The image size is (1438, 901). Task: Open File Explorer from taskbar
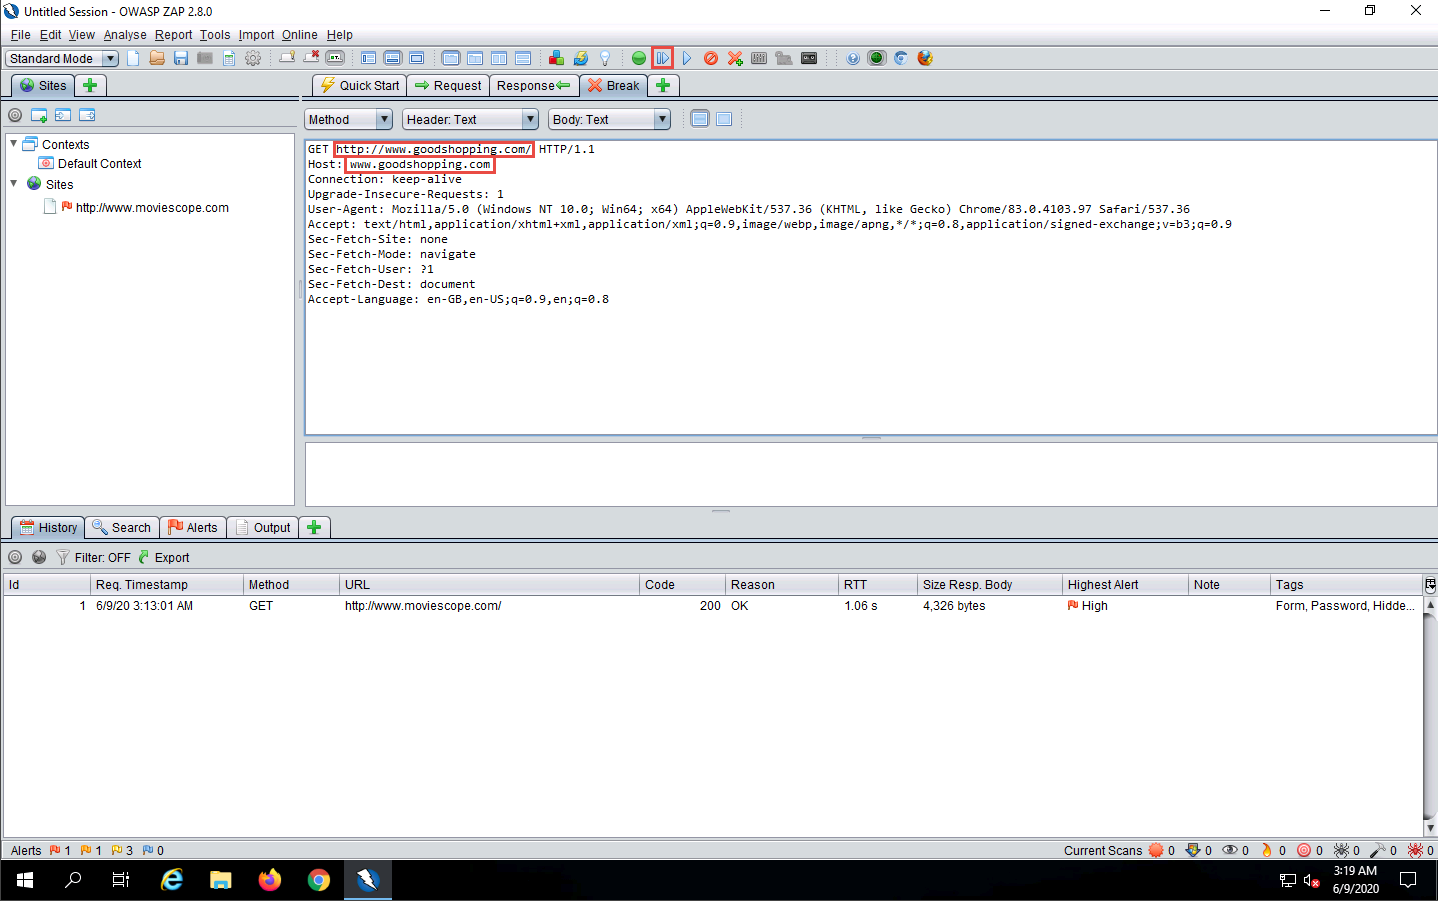coord(221,880)
